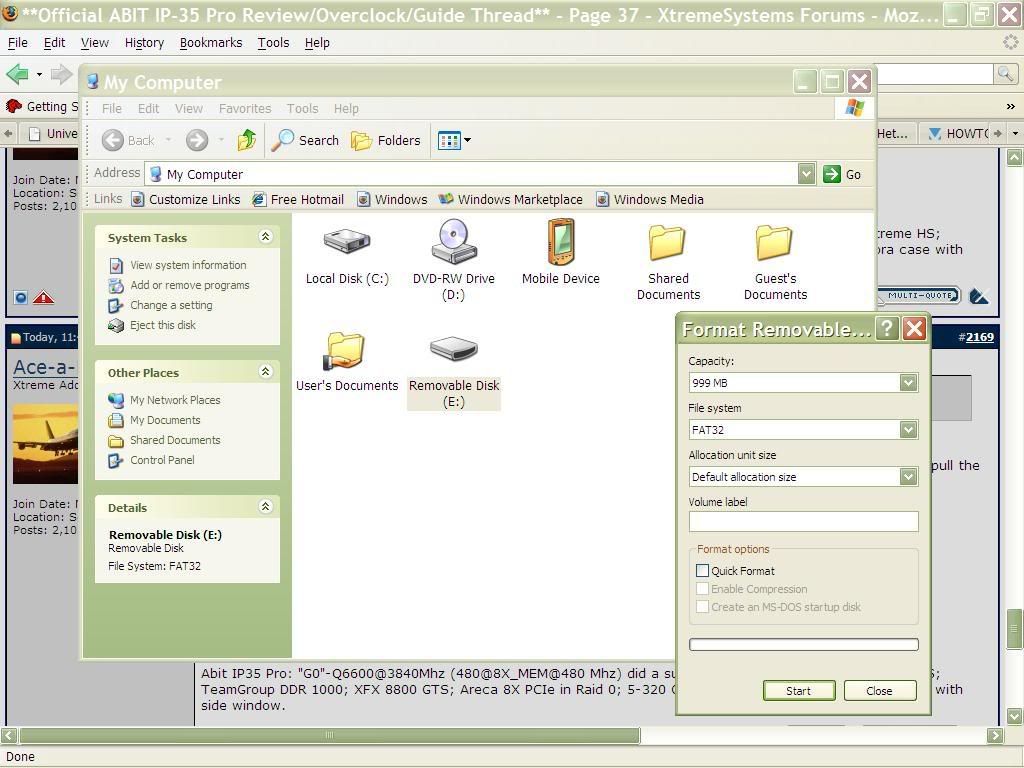Open the Views button menu
Viewport: 1024px width, 768px height.
455,140
